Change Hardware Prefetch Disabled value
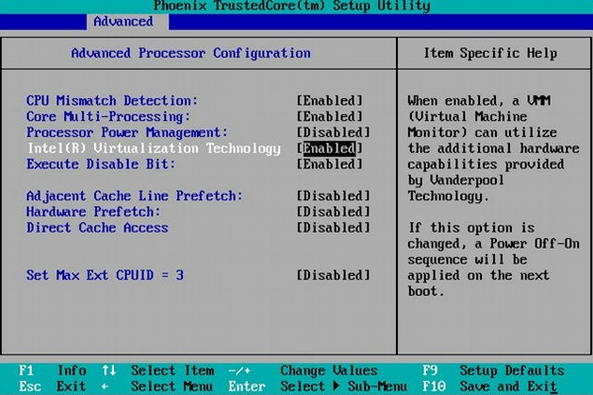The width and height of the screenshot is (593, 395). click(333, 212)
